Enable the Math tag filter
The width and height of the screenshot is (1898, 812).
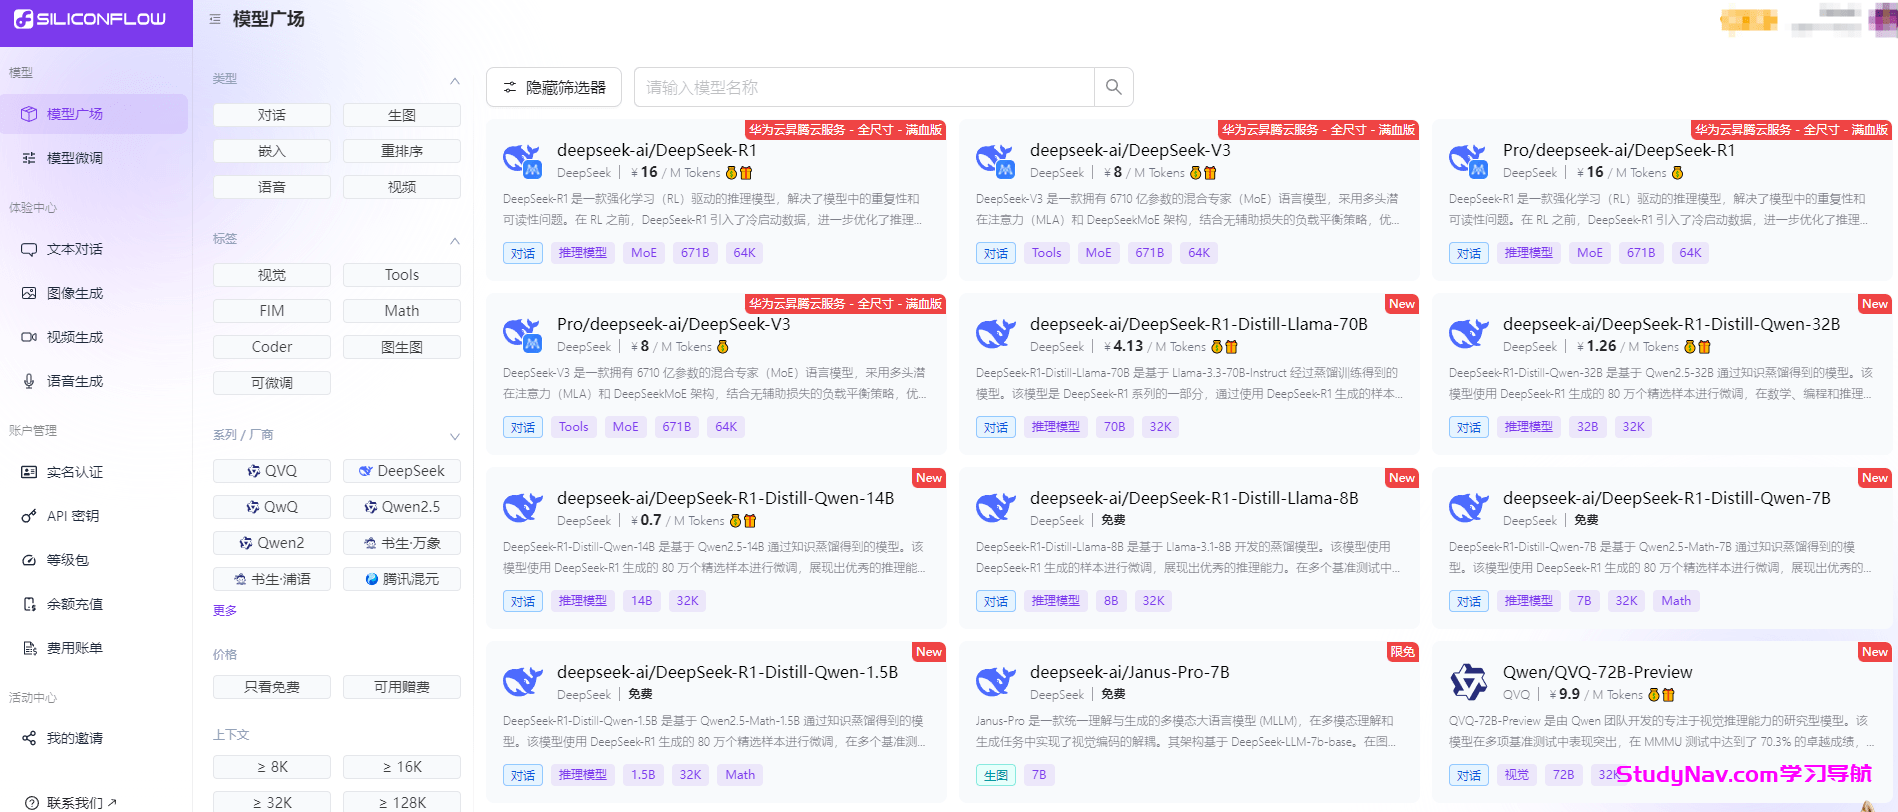(x=401, y=311)
